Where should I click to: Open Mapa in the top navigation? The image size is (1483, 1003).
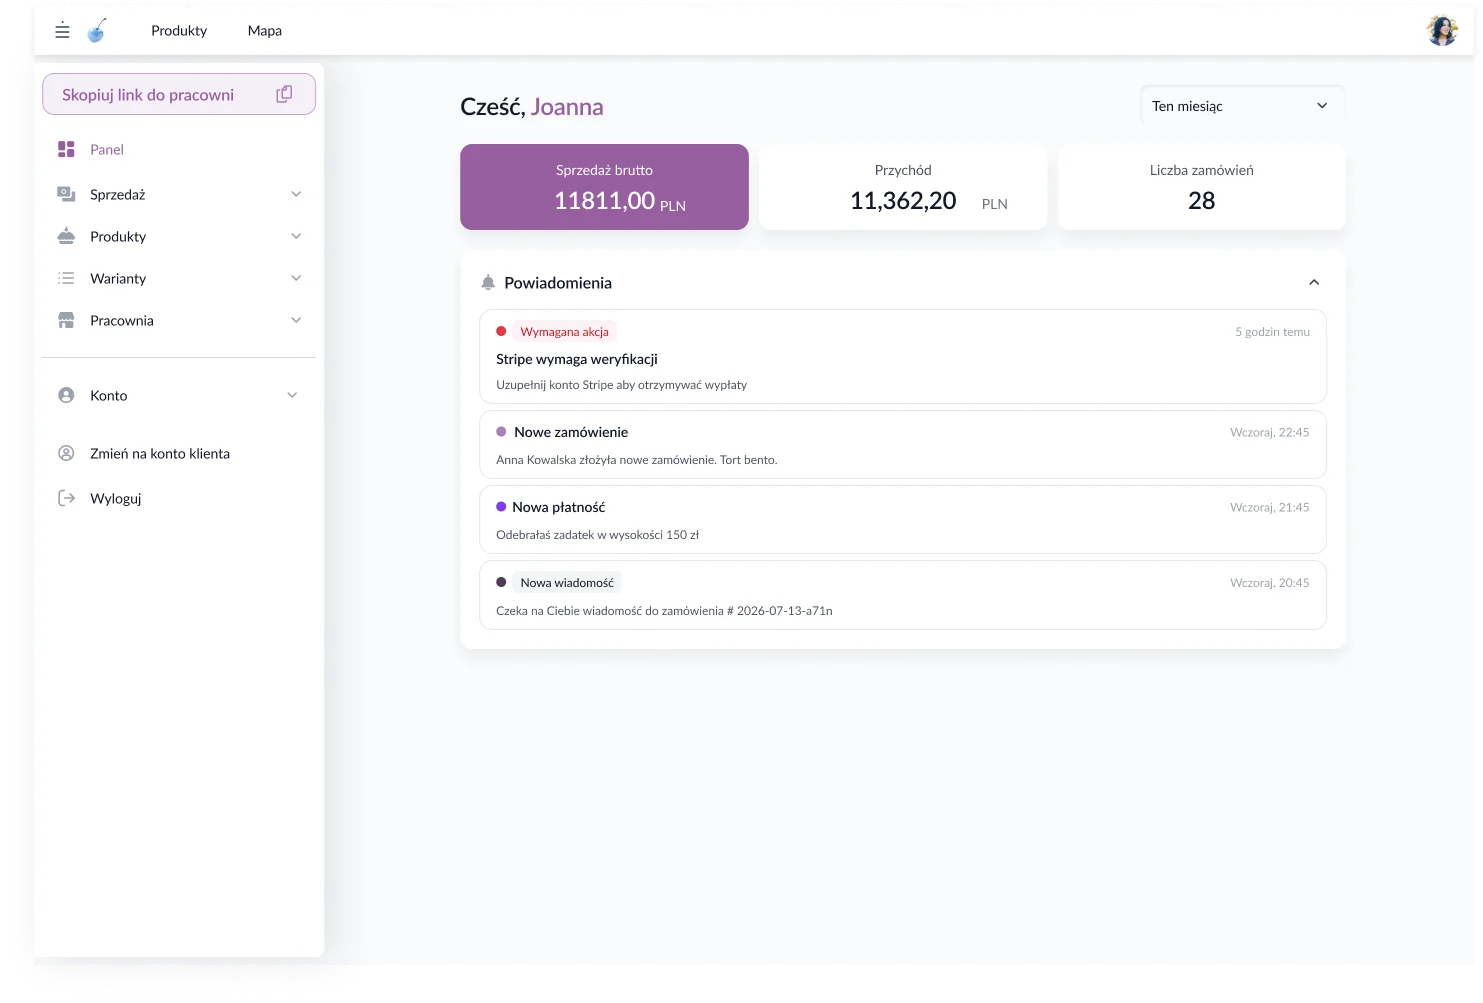tap(265, 31)
